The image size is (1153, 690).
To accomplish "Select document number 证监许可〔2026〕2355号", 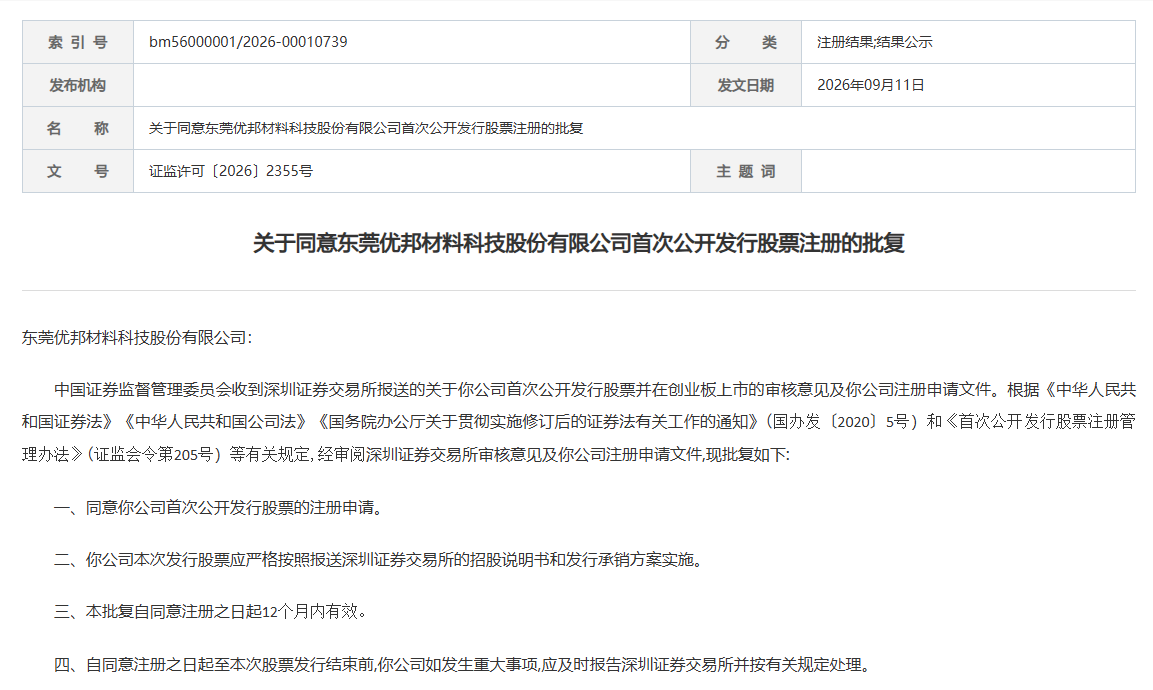I will 230,171.
